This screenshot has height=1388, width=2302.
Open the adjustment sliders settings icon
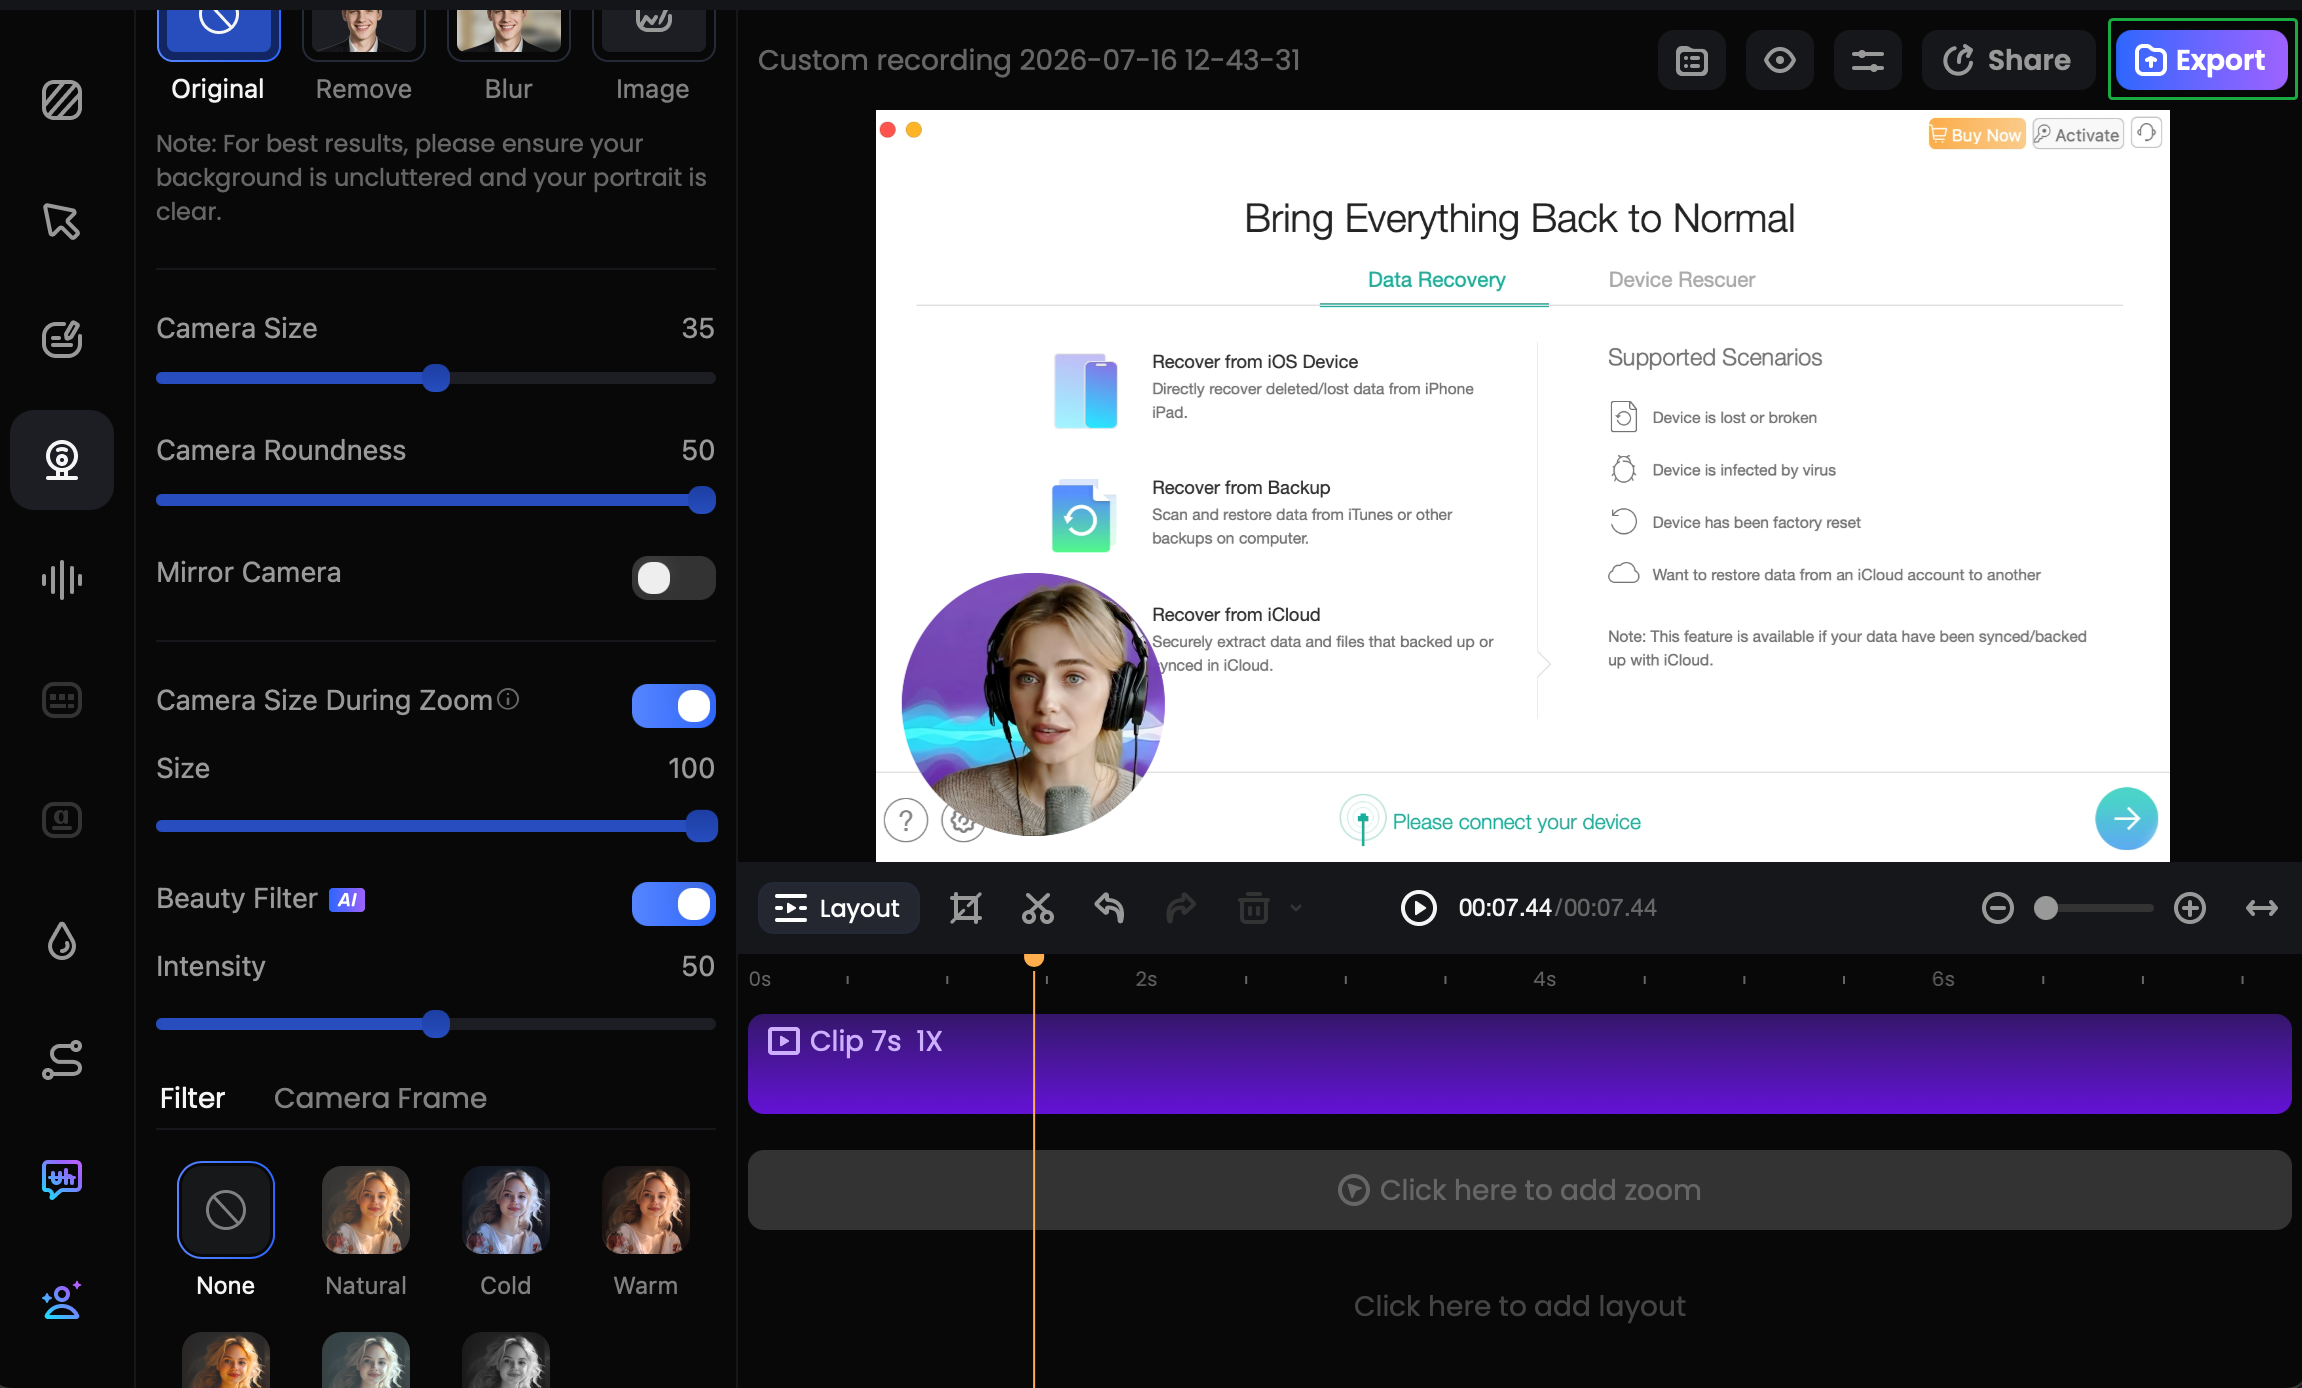click(1868, 61)
